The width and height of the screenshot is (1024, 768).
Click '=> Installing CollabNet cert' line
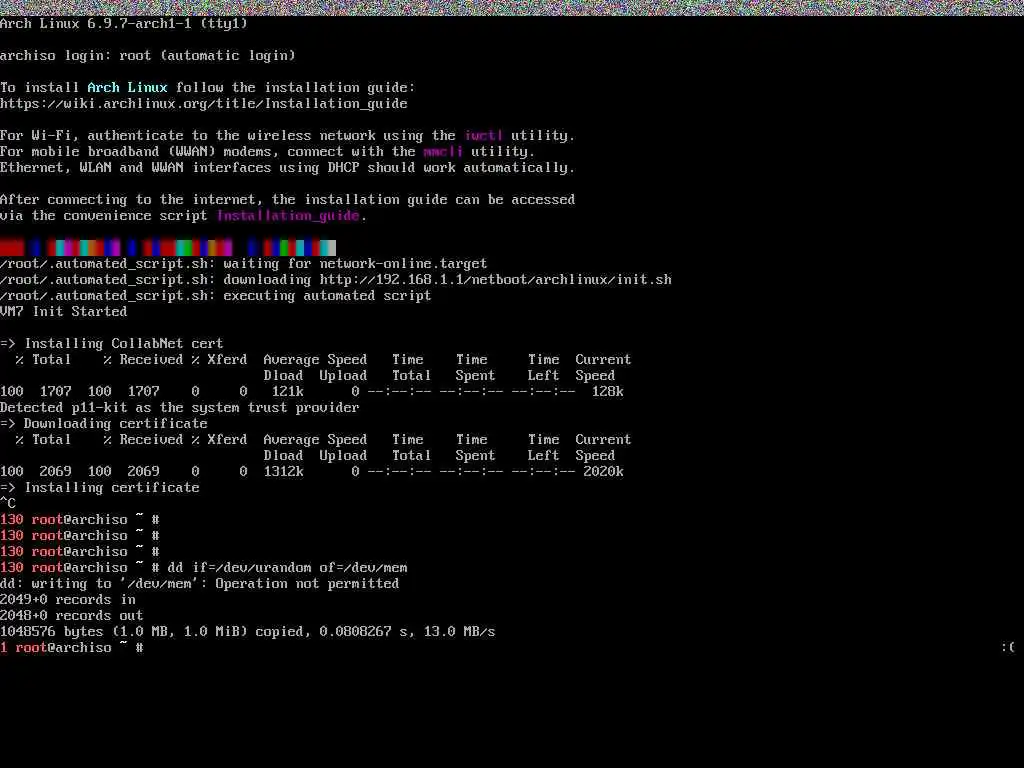112,344
